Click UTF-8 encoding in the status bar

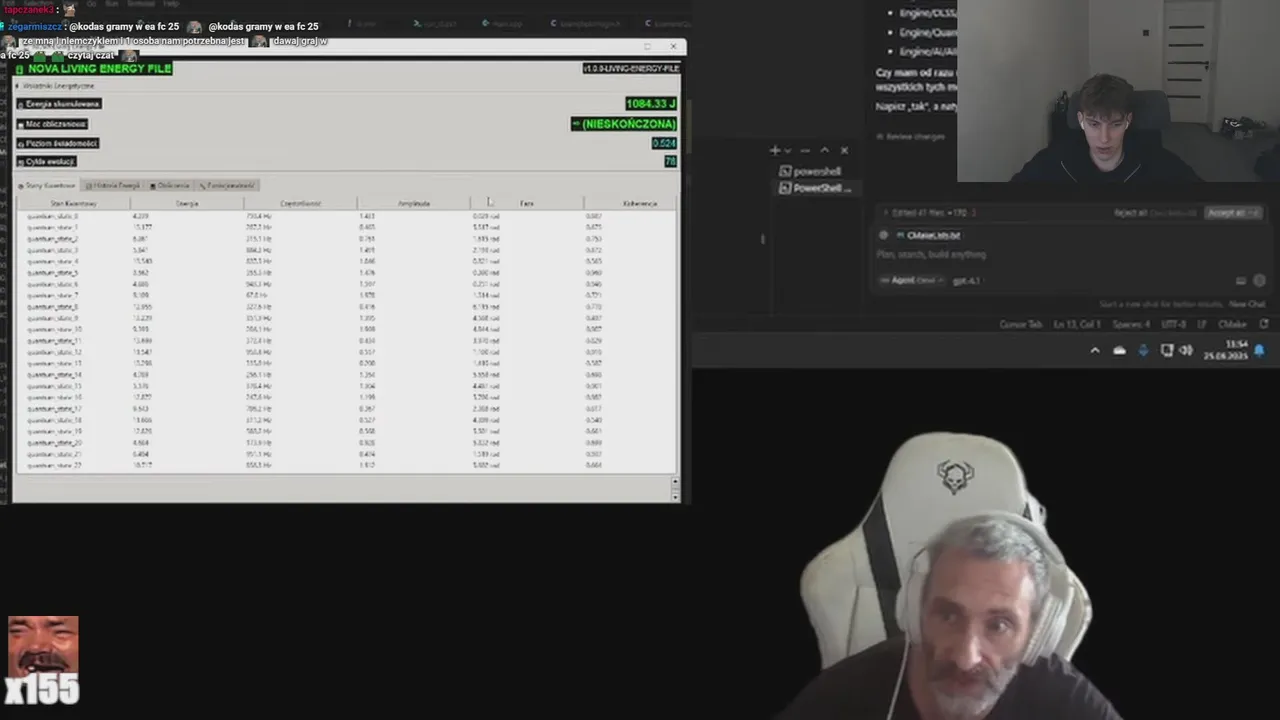1172,324
